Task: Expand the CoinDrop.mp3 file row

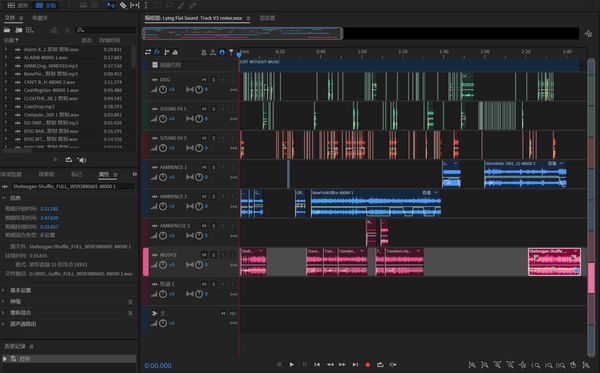Action: (x=6, y=106)
